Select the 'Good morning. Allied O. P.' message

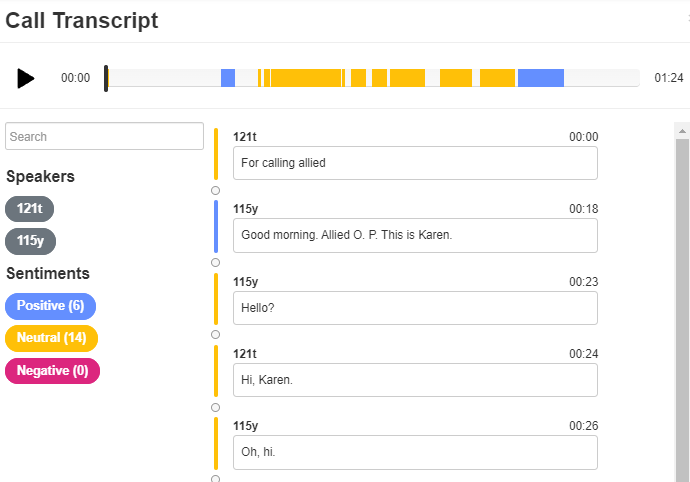click(415, 235)
